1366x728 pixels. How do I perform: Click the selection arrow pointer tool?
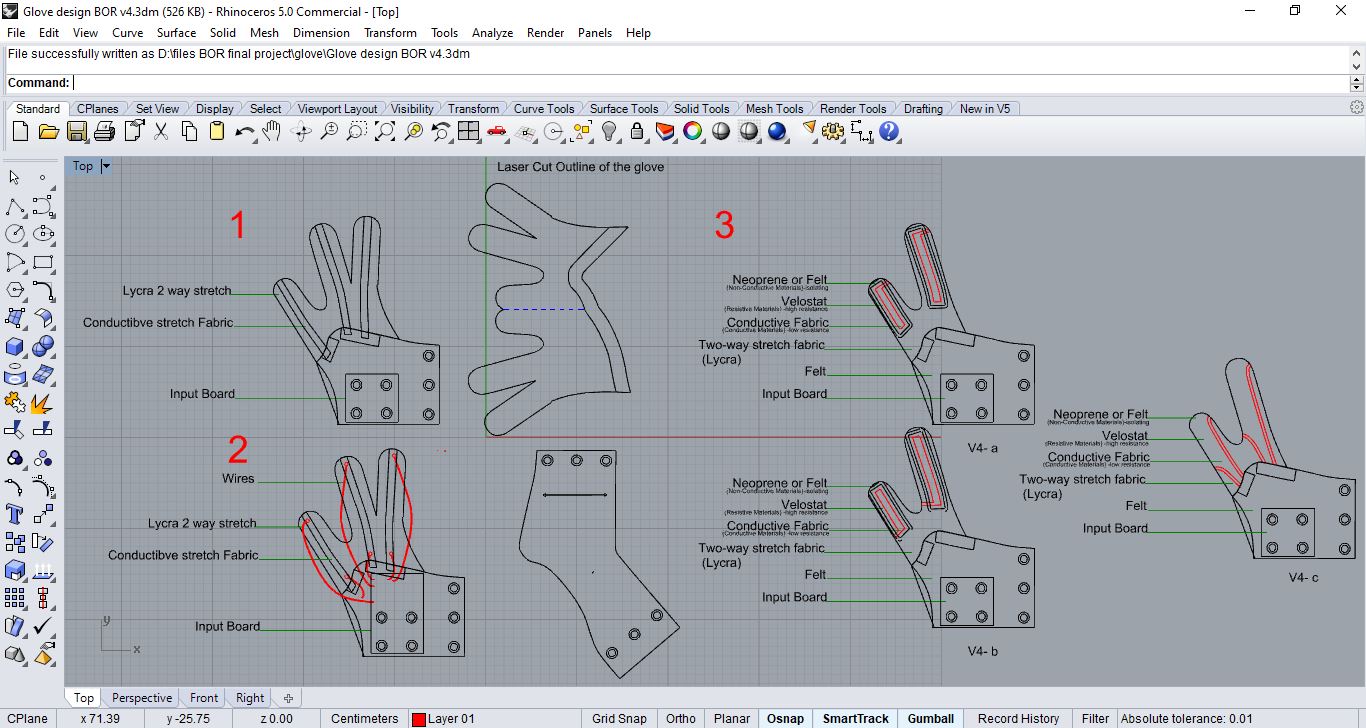15,178
